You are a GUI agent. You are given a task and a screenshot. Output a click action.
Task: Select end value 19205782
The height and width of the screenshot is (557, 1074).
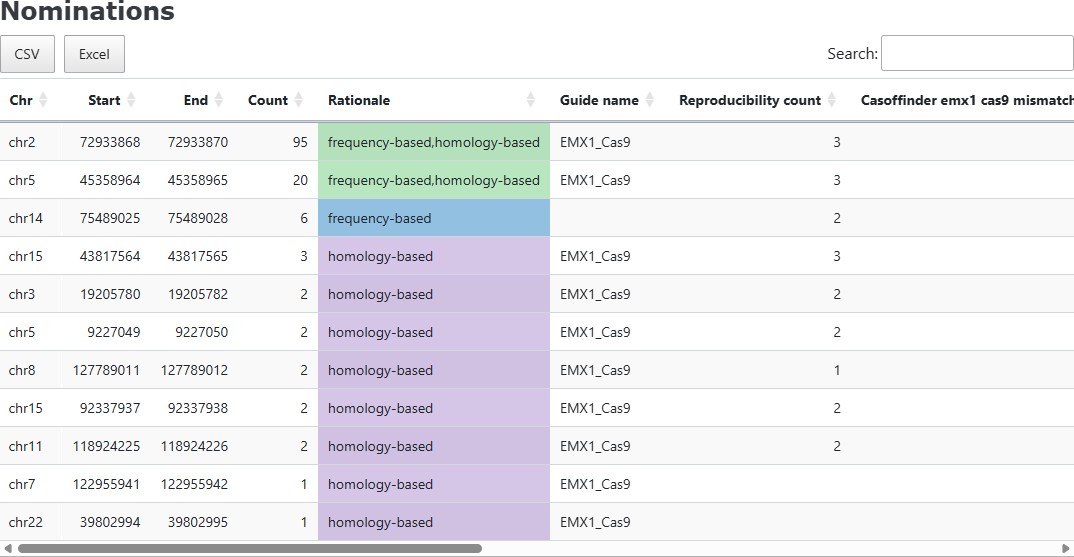pos(198,295)
